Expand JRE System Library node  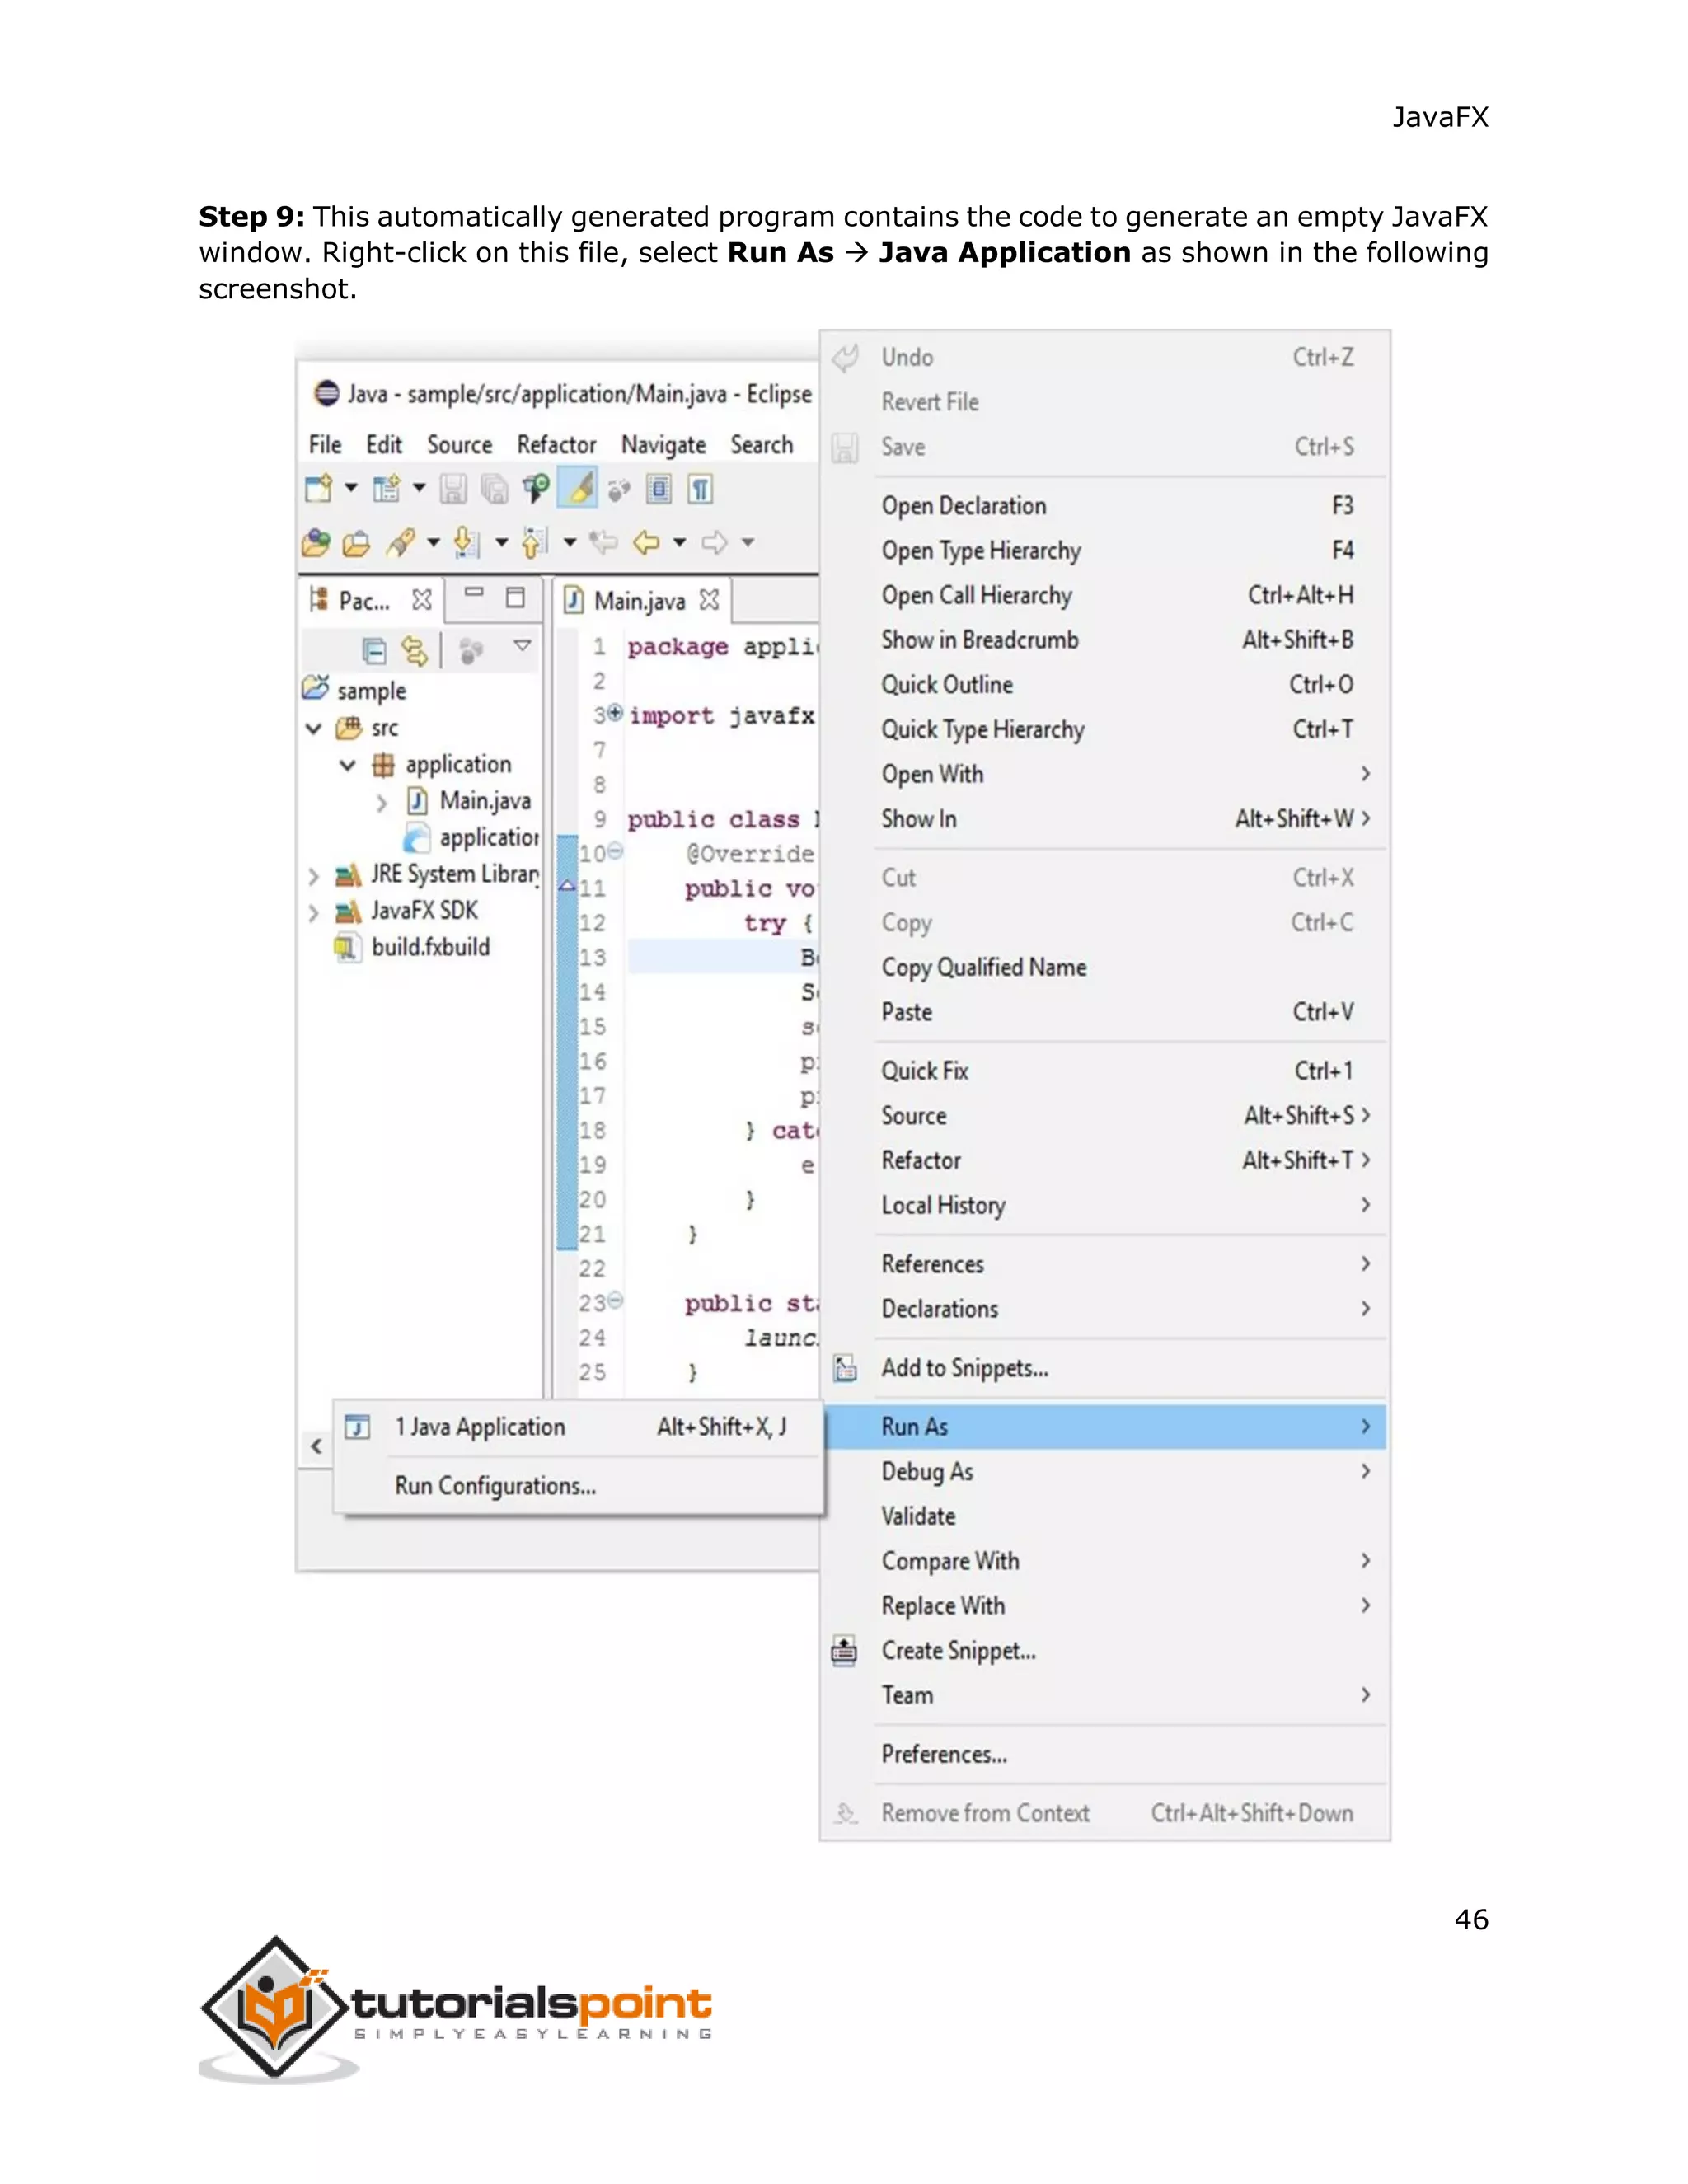pos(313,877)
